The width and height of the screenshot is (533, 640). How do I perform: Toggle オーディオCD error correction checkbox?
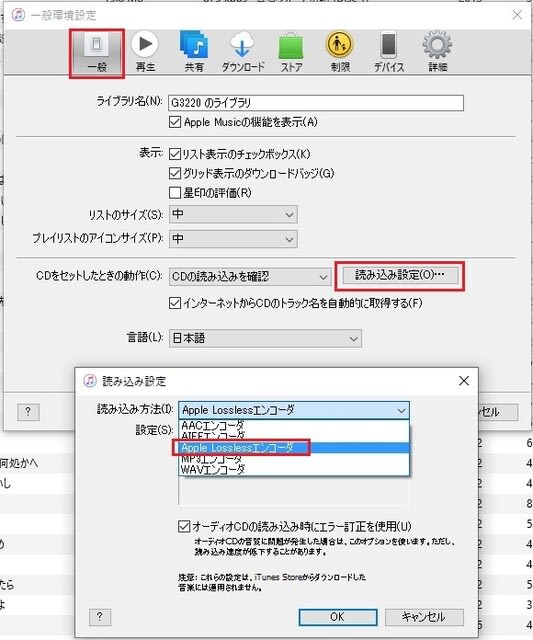(184, 527)
